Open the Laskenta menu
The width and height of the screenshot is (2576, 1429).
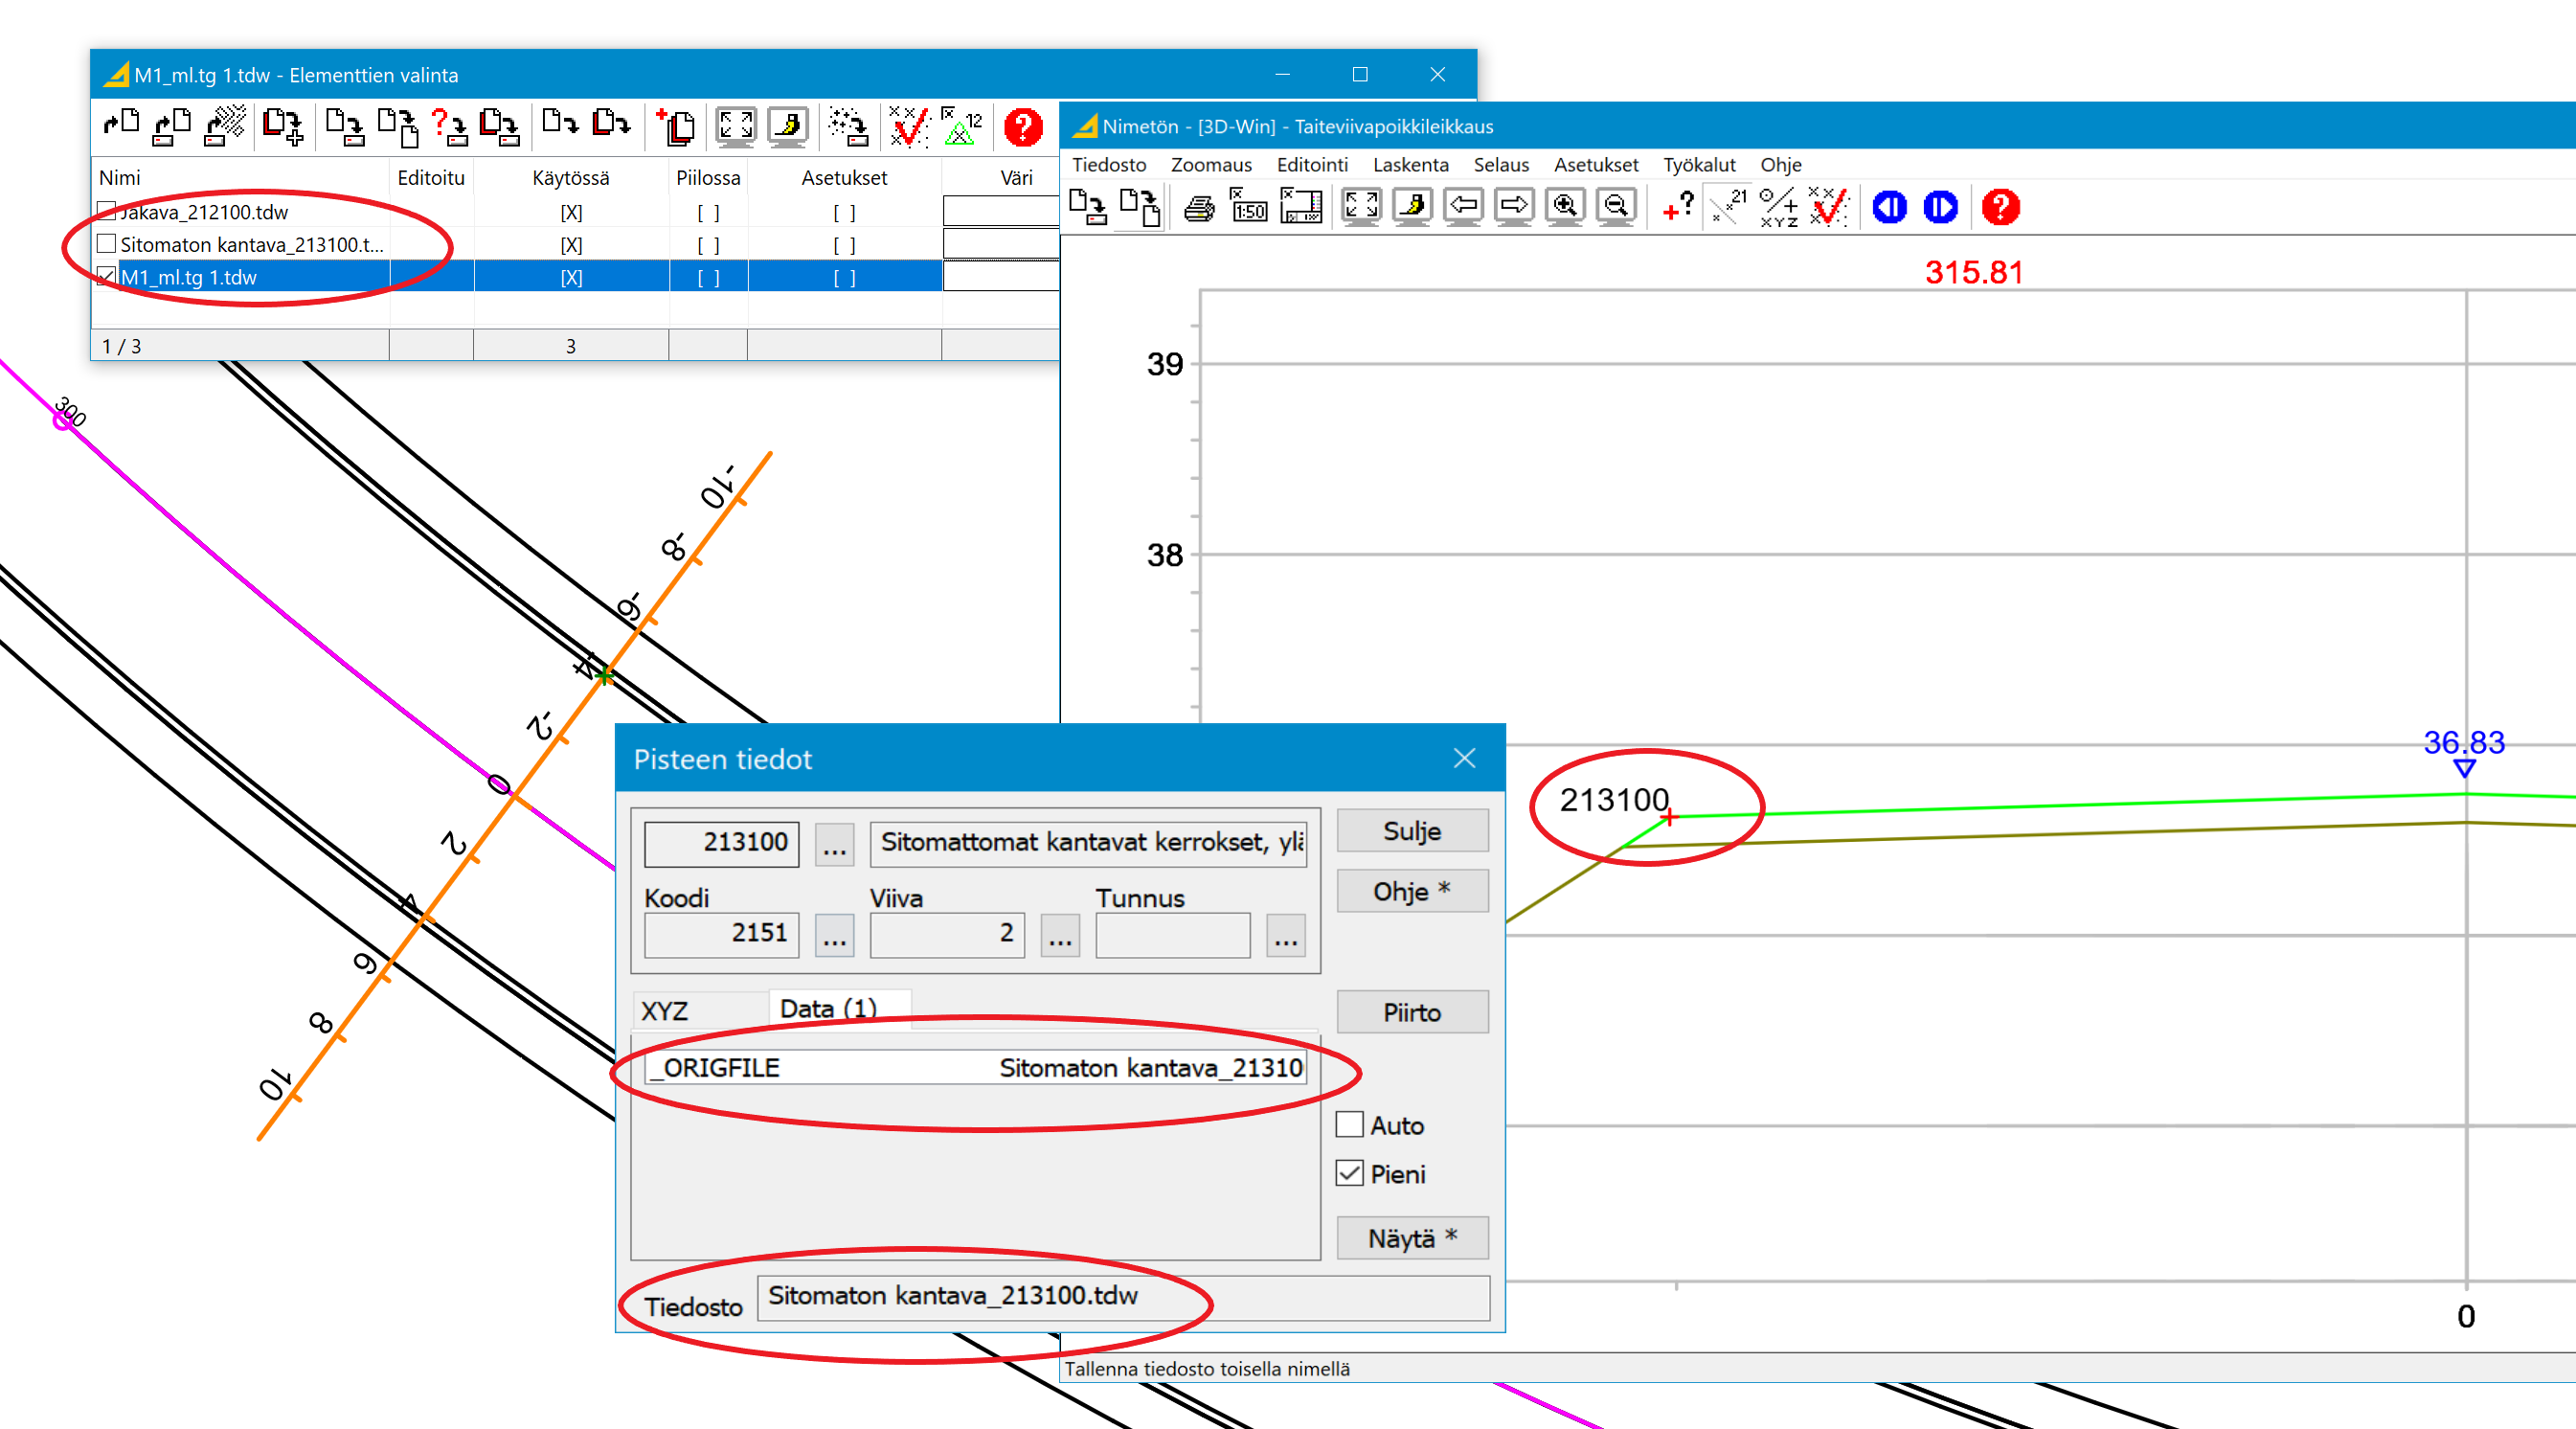coord(1410,165)
